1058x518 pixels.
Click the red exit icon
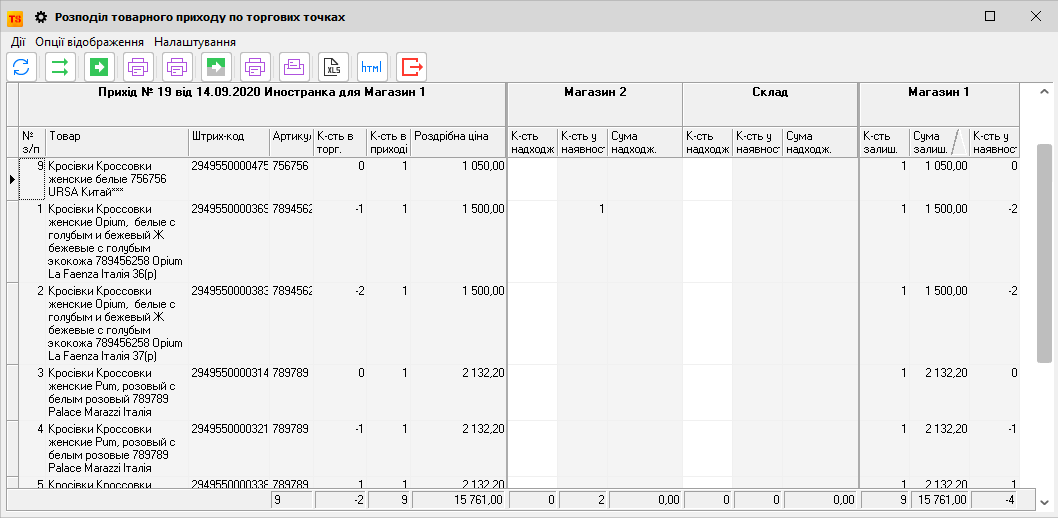click(411, 67)
